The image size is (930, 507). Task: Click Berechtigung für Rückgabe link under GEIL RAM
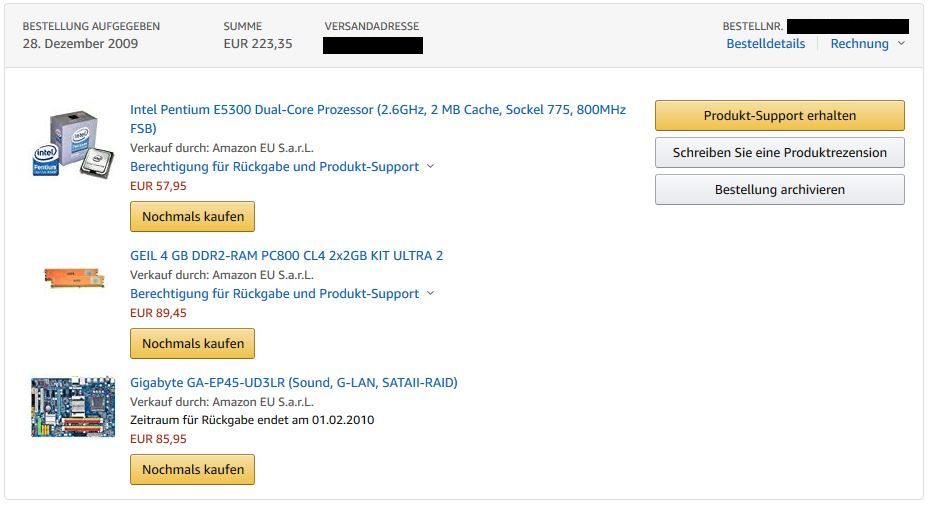pos(274,293)
